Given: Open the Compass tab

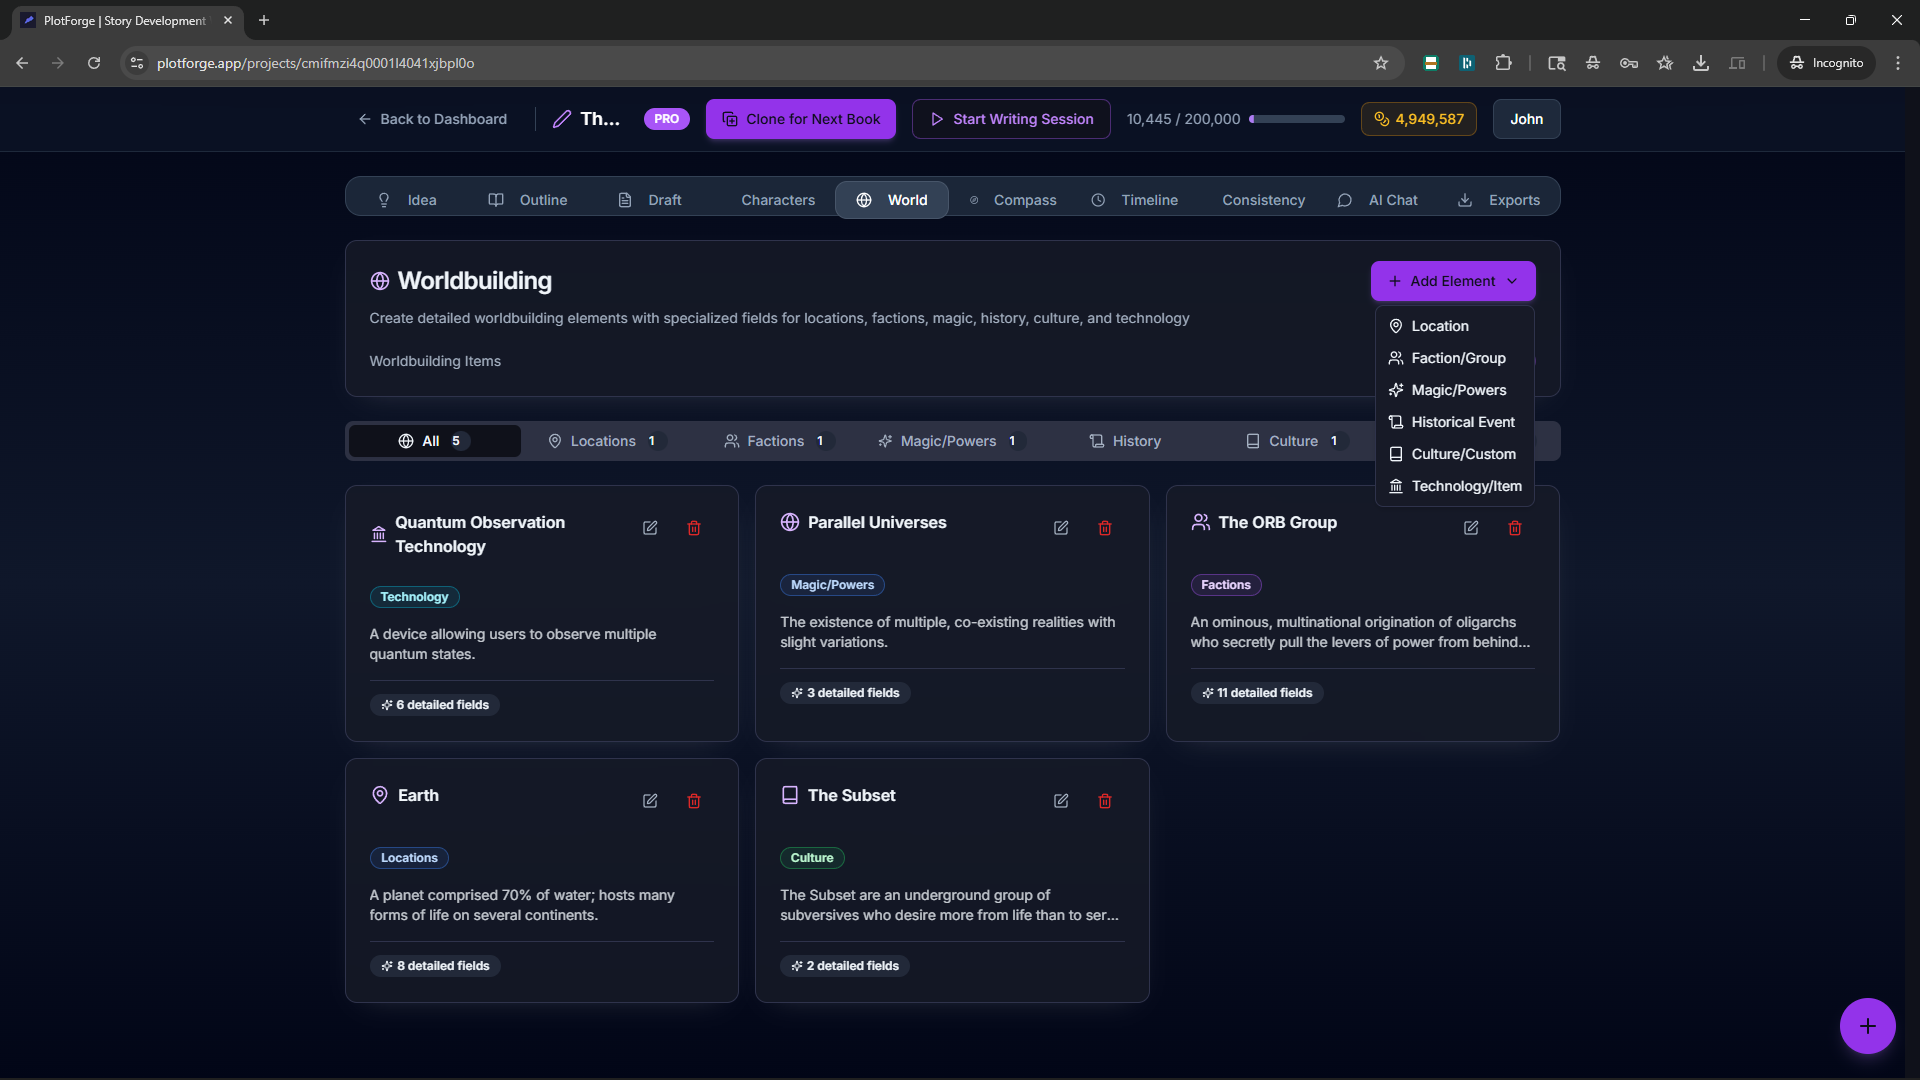Looking at the screenshot, I should tap(1013, 200).
